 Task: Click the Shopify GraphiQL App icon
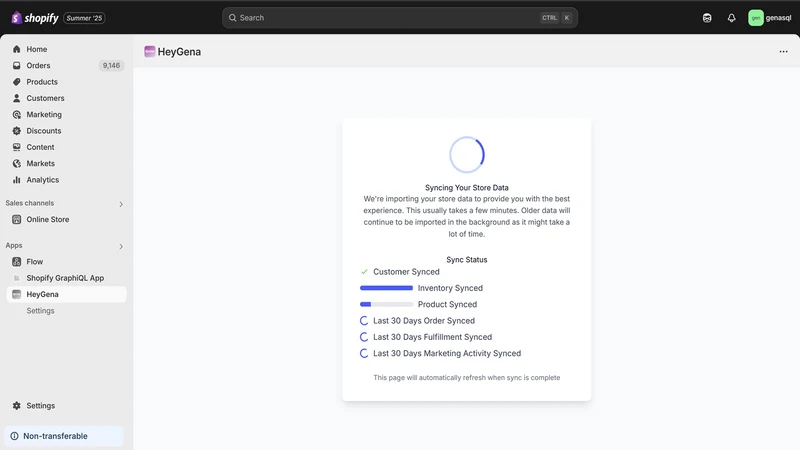point(16,278)
